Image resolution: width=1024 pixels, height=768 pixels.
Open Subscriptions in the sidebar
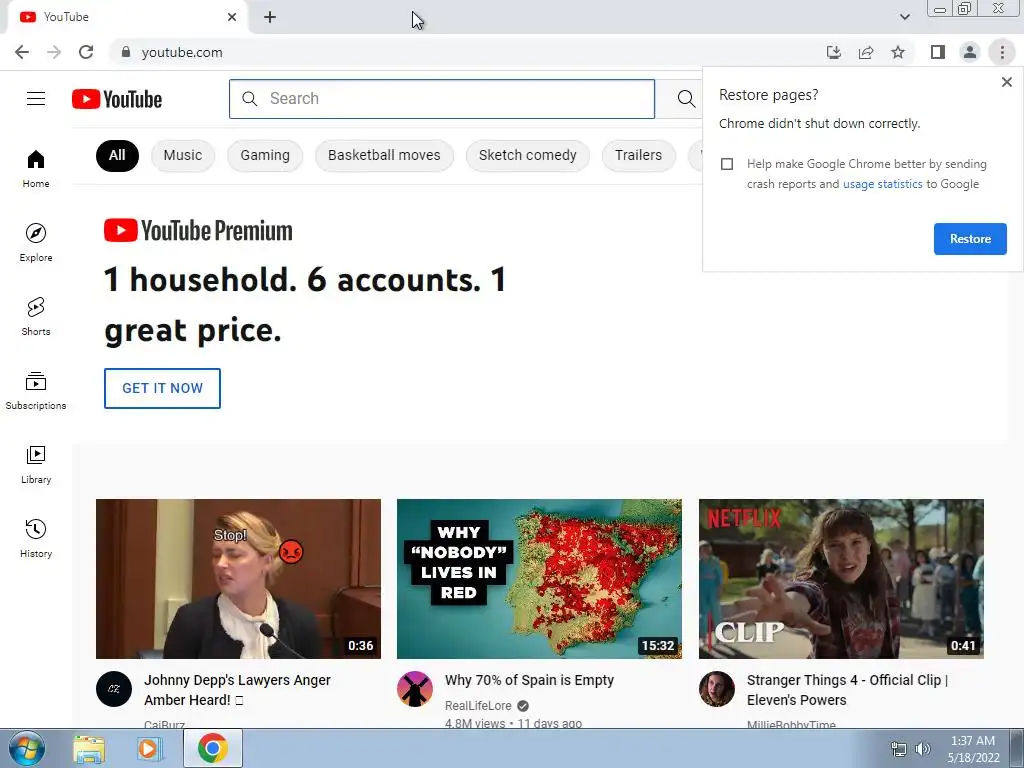click(36, 391)
